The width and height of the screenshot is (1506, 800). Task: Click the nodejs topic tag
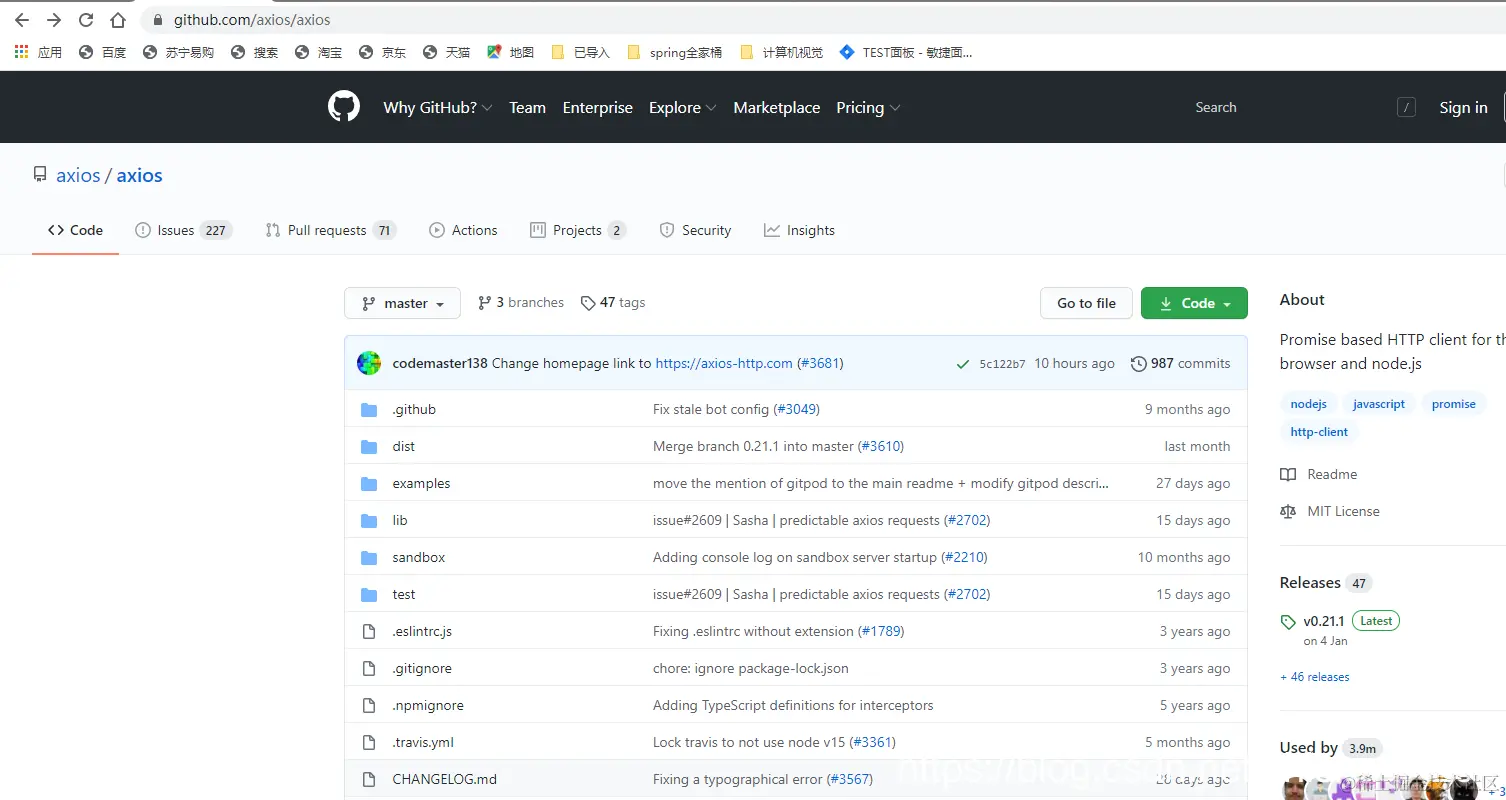[x=1308, y=404]
